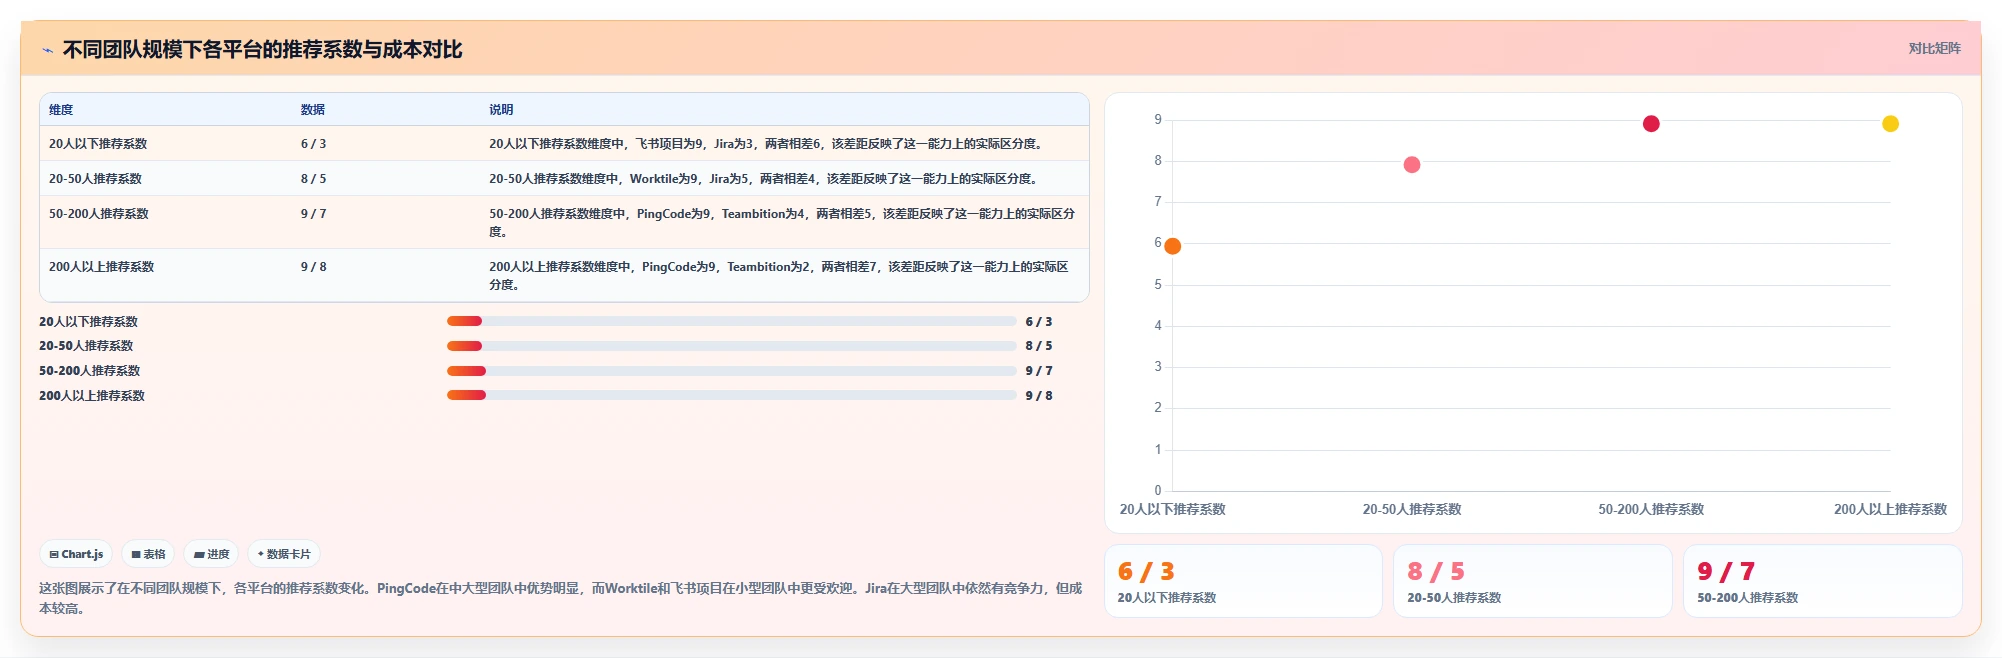Click the 进度 tag chip

211,554
